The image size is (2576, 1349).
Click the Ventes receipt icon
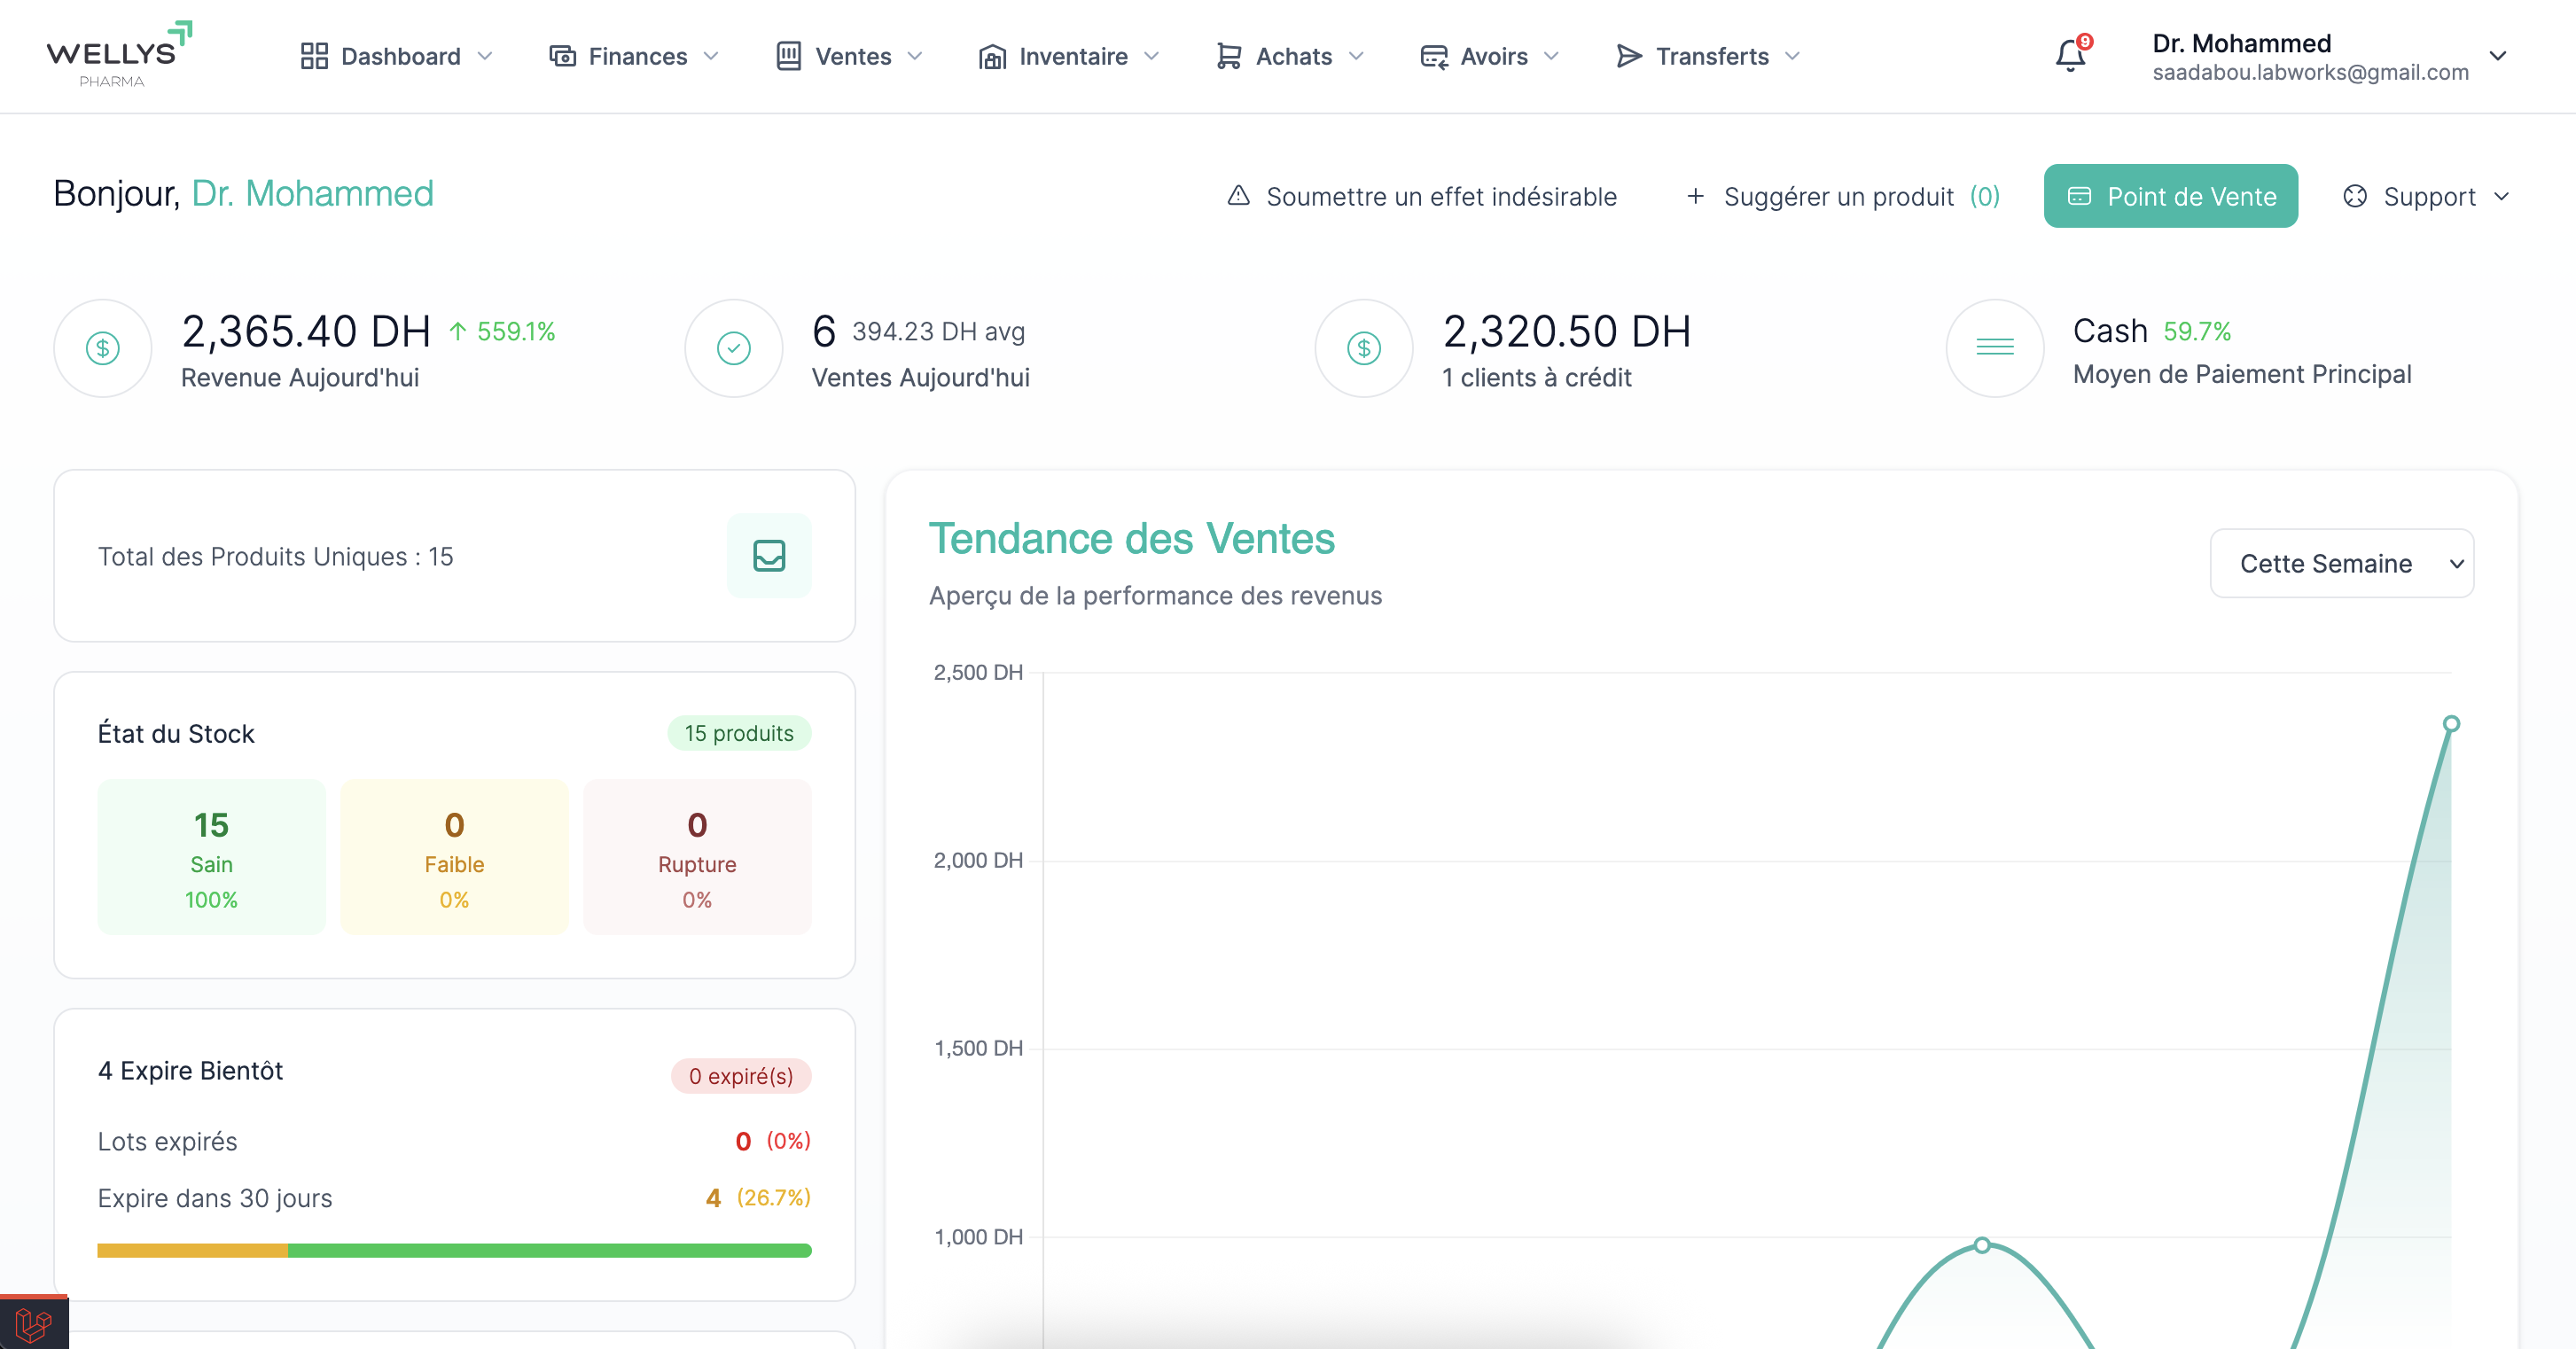pyautogui.click(x=789, y=56)
